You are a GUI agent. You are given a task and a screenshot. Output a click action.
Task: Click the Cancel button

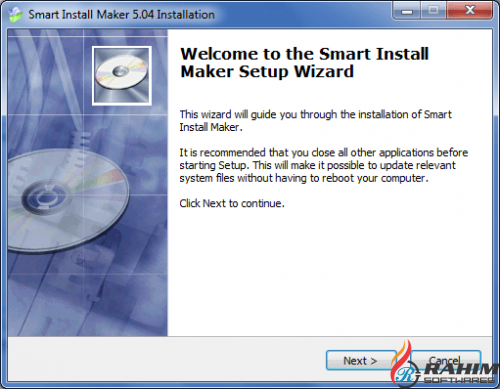pos(446,360)
